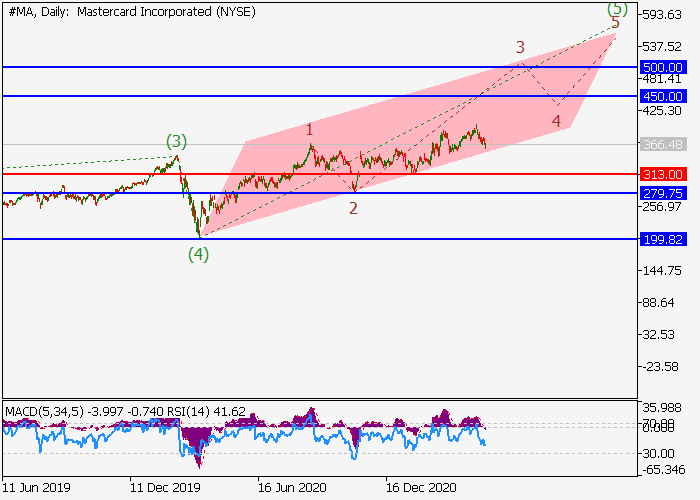This screenshot has width=700, height=500.
Task: Click the 537.52 price scale value
Action: 662,46
